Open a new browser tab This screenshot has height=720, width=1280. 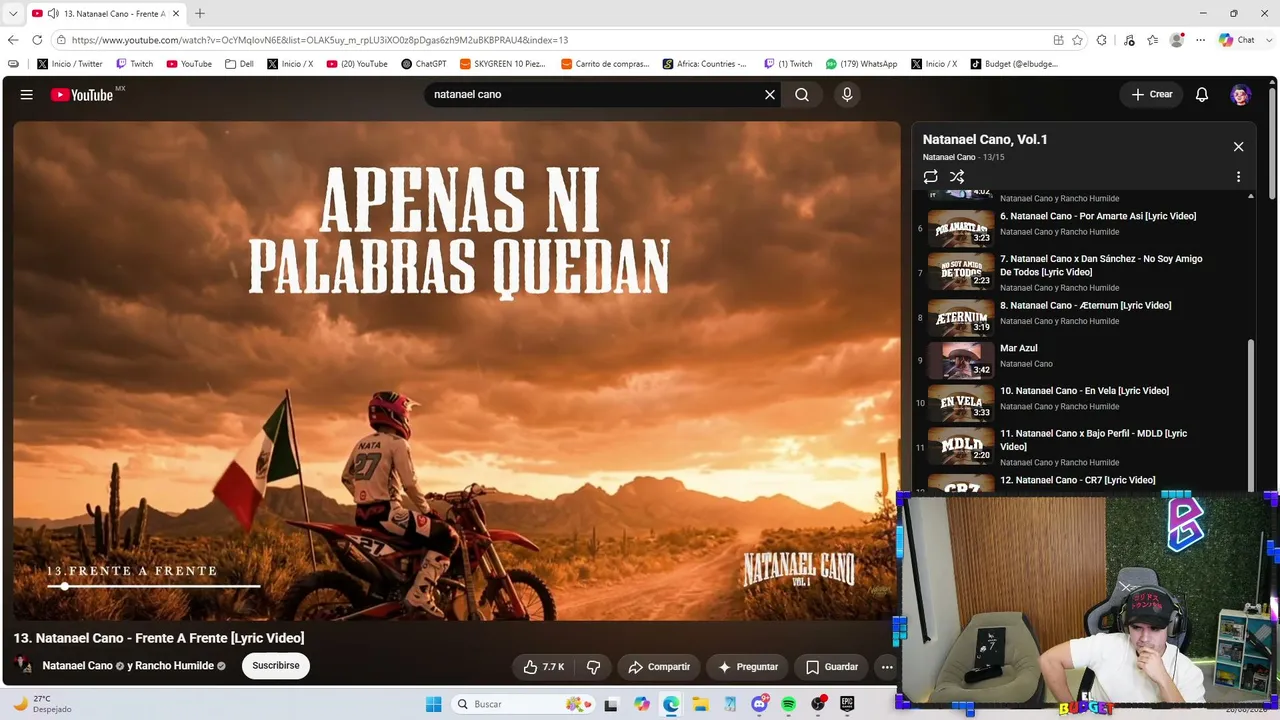(x=200, y=14)
